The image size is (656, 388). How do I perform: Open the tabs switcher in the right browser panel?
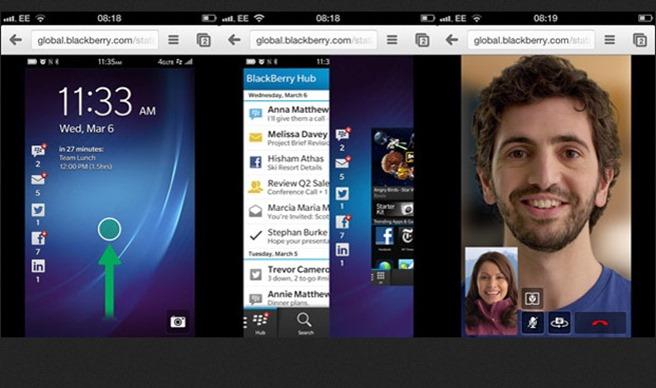640,40
